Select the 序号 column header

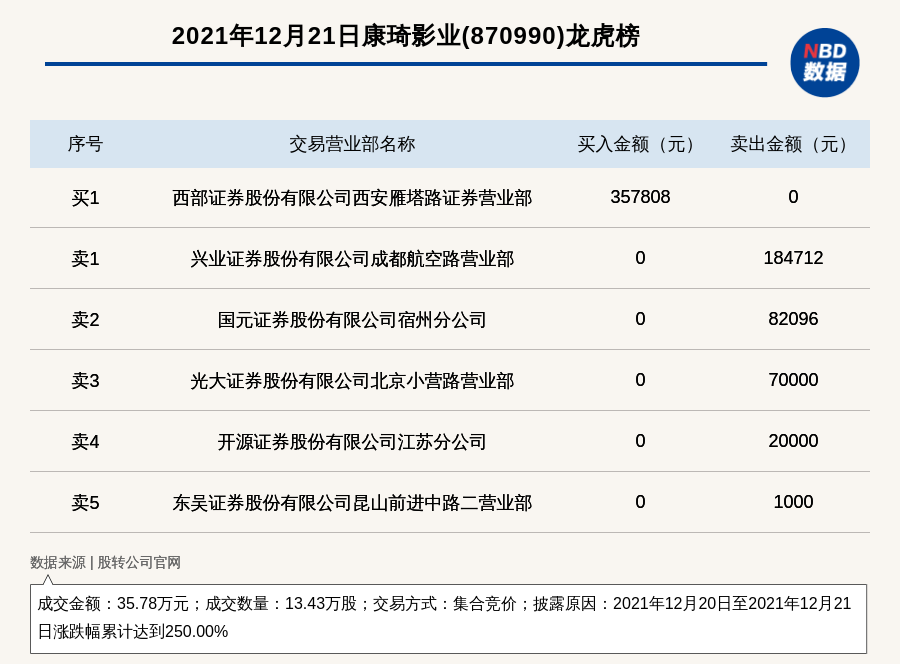point(85,144)
